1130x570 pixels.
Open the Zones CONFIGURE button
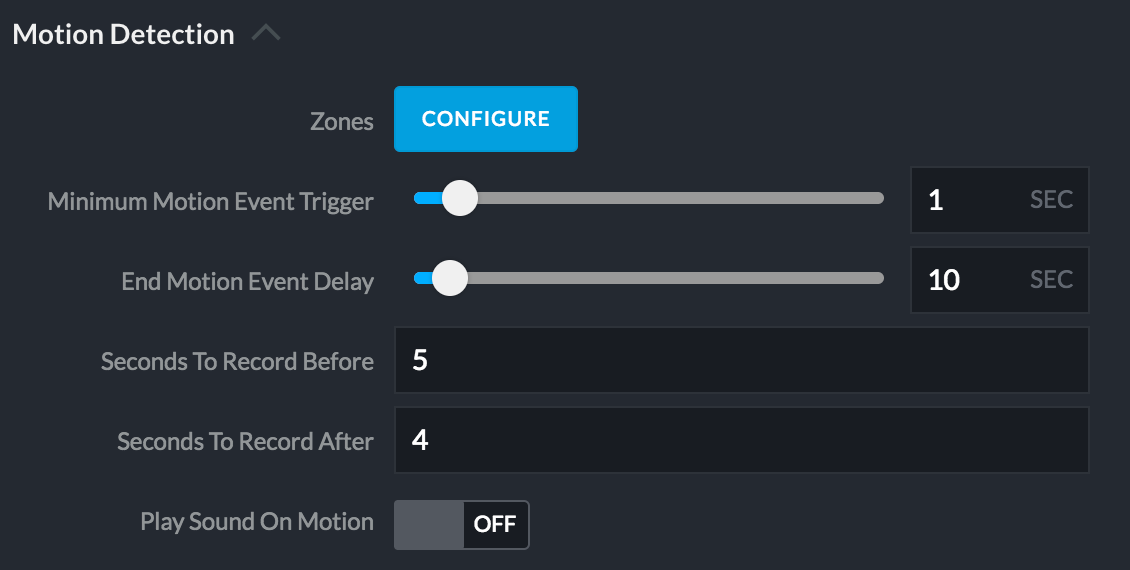(x=486, y=119)
